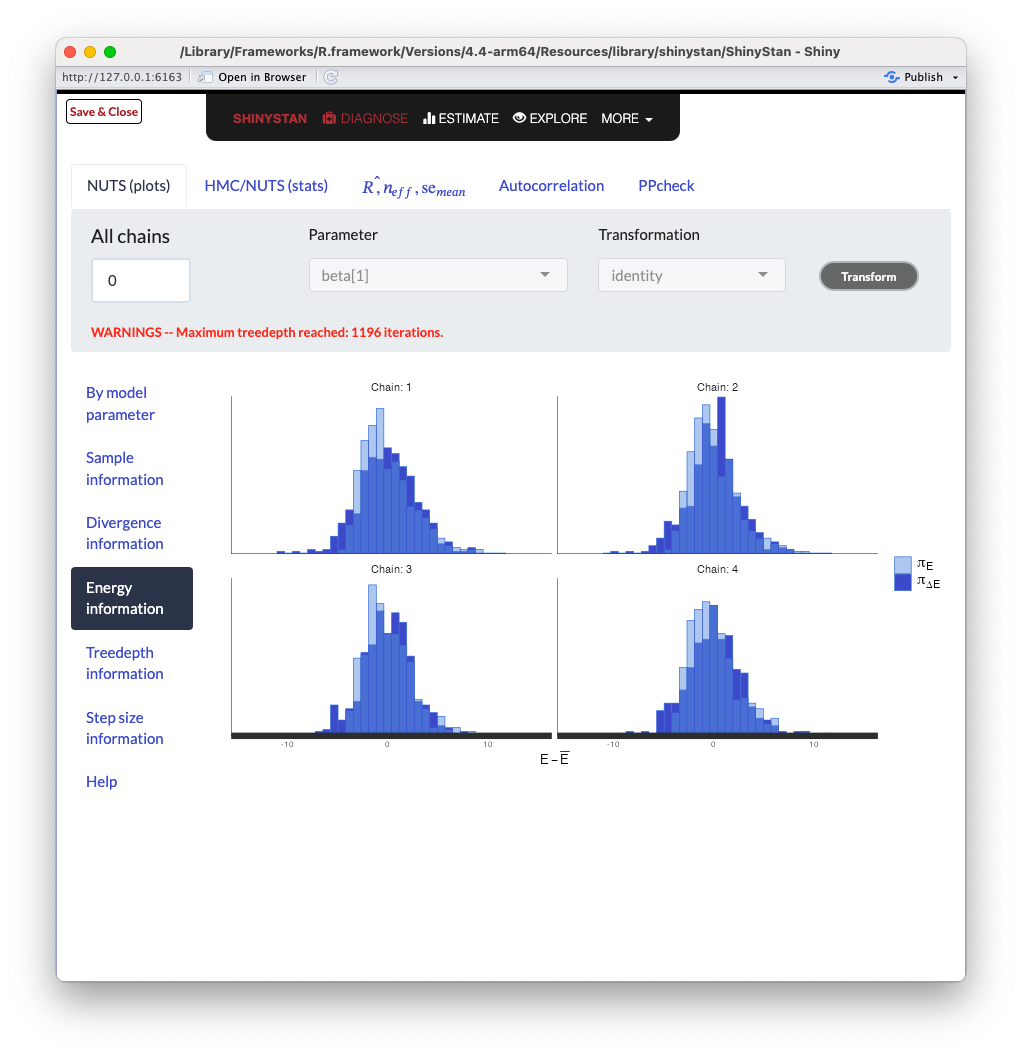
Task: Open the DIAGNOSE page in navbar
Action: (x=365, y=118)
